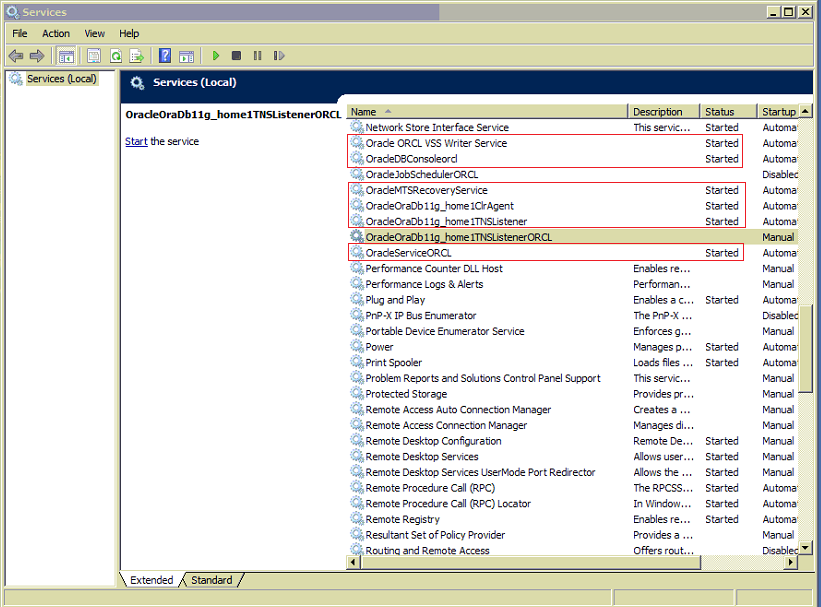Open the File menu
Viewport: 821px width, 607px height.
20,34
